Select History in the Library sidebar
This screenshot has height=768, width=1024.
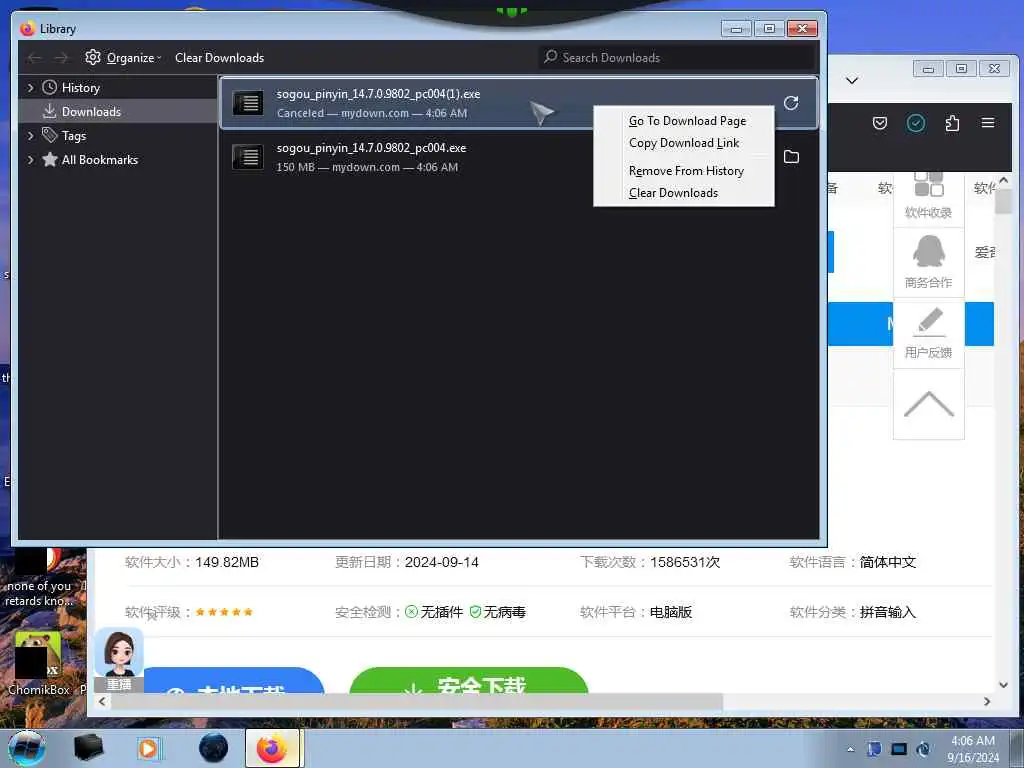(80, 88)
